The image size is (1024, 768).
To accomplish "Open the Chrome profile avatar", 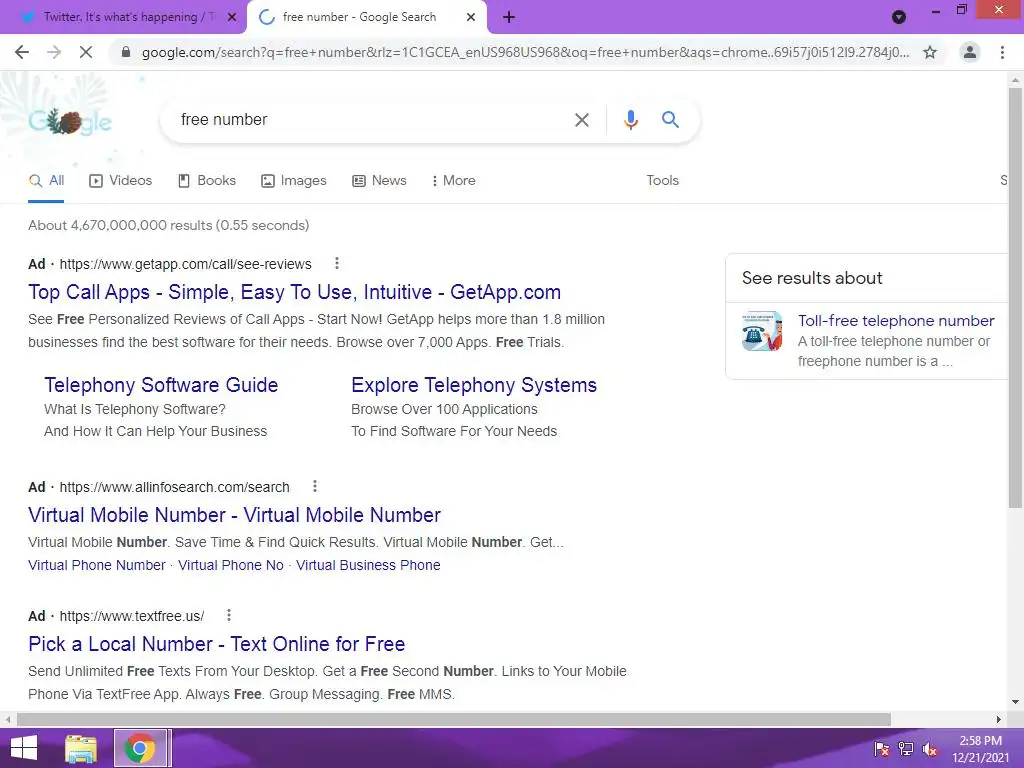I will (x=970, y=52).
